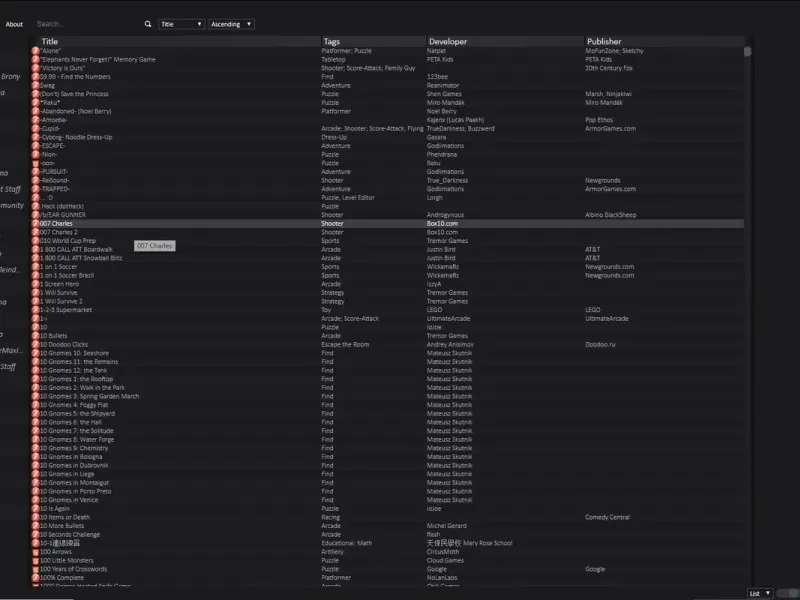Screen dimensions: 800x600
Task: Click the HTML5 icon beside -ooo-
Action: click(x=36, y=163)
